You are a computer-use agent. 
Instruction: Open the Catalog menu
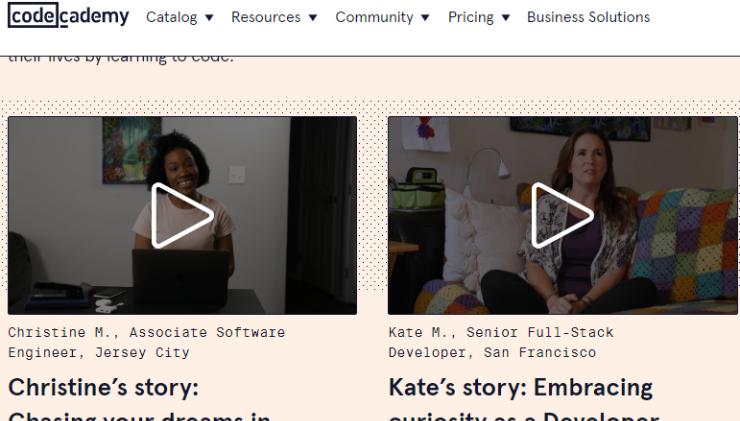(170, 18)
